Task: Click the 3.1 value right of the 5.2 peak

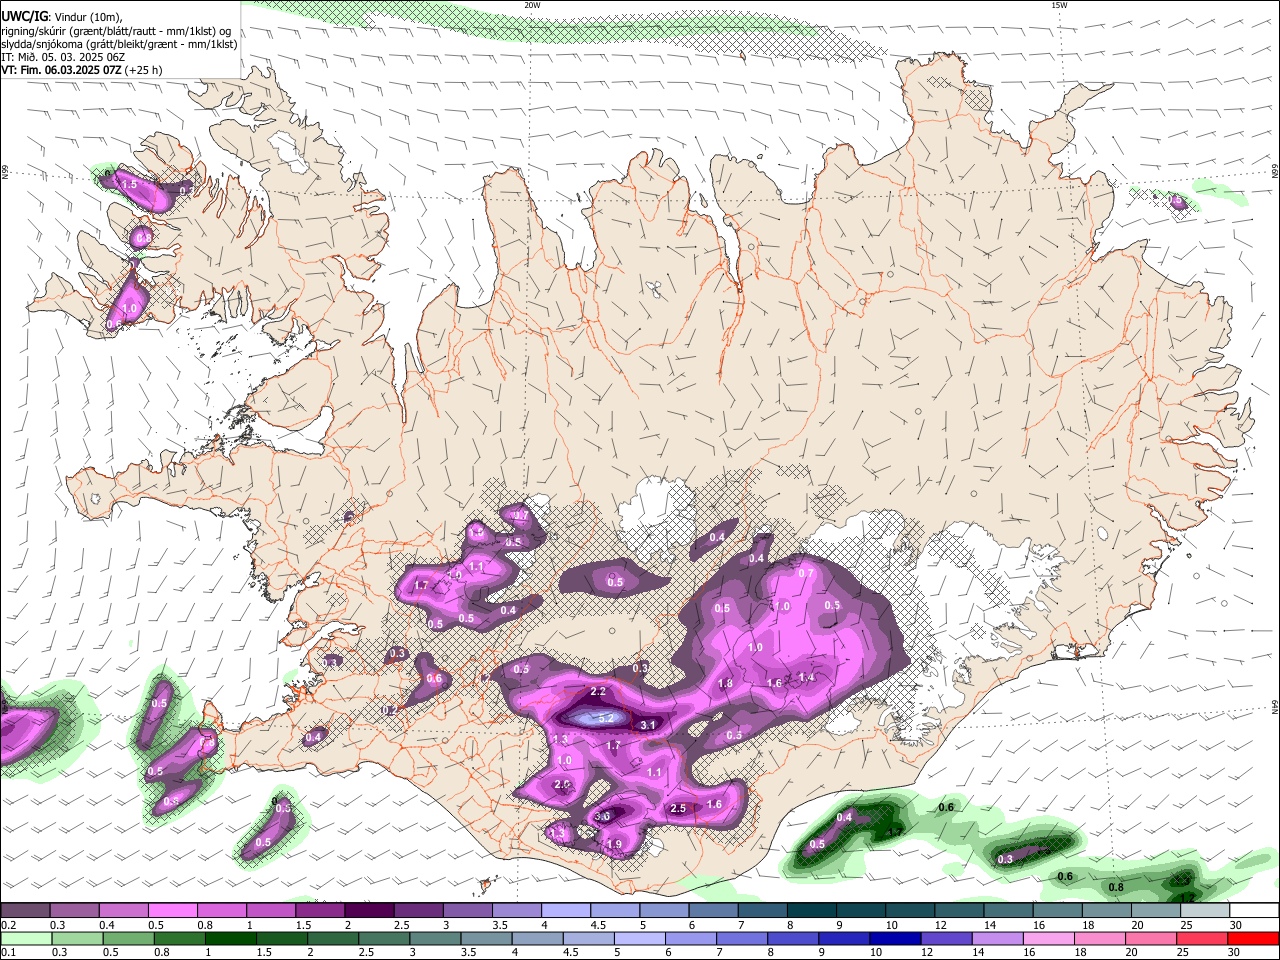Action: (x=648, y=725)
